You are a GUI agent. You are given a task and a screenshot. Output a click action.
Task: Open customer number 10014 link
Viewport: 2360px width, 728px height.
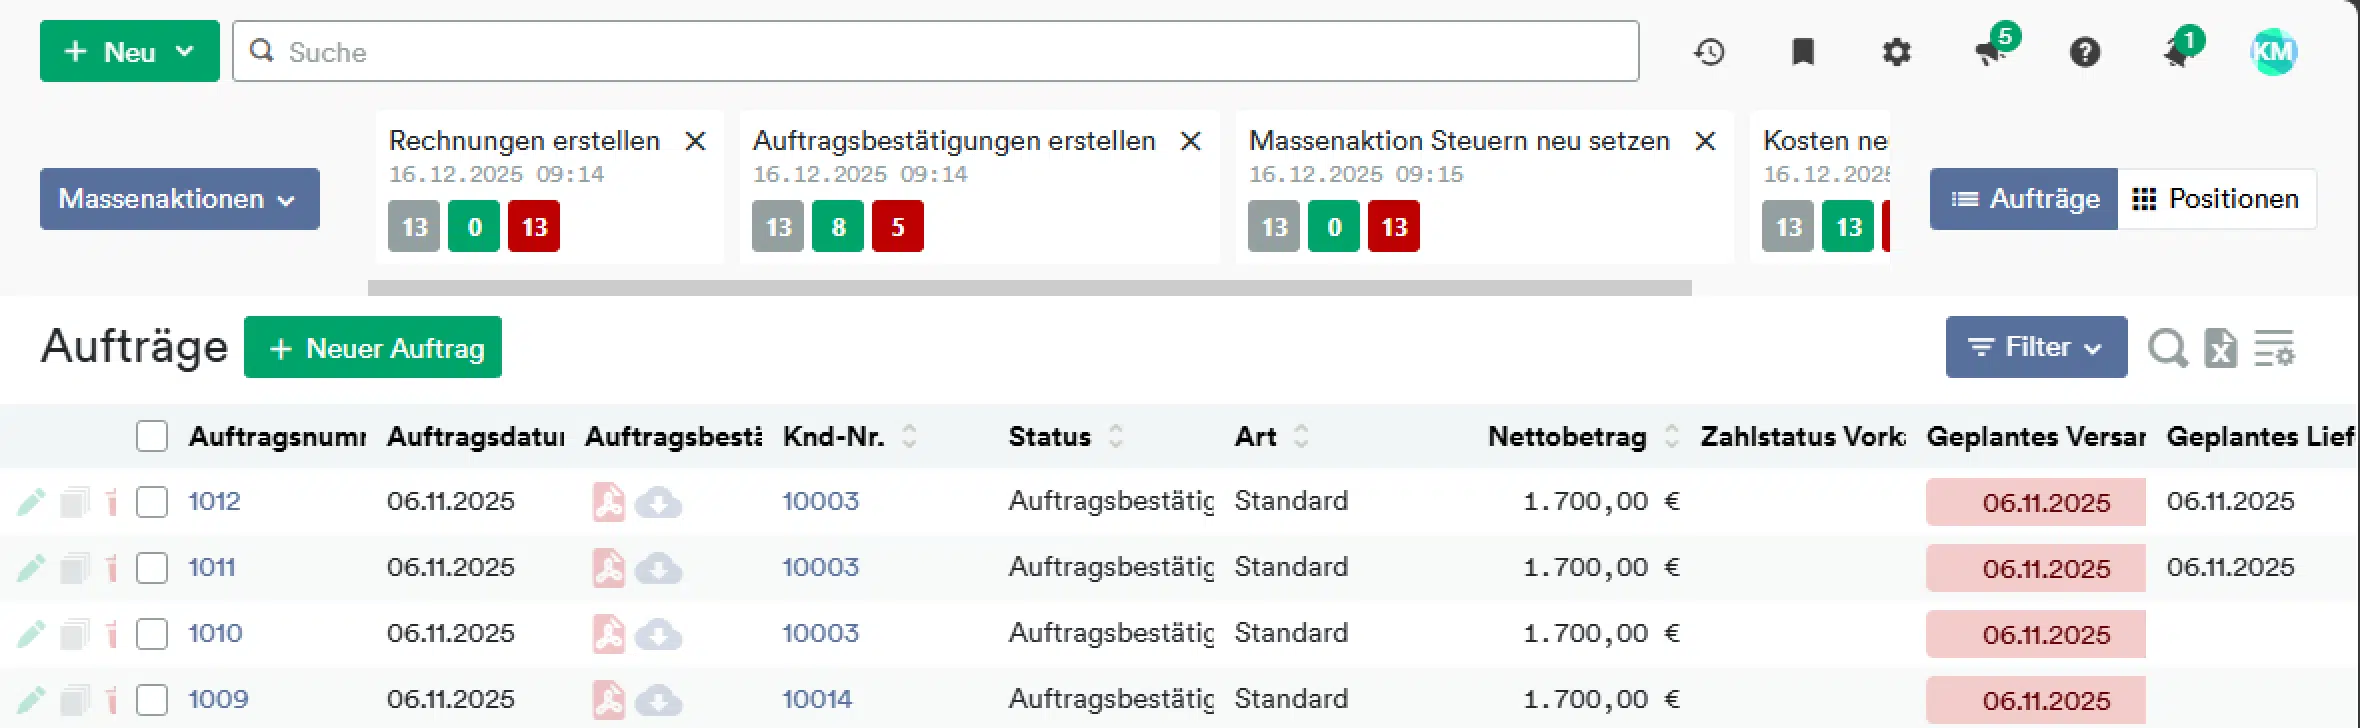[817, 699]
